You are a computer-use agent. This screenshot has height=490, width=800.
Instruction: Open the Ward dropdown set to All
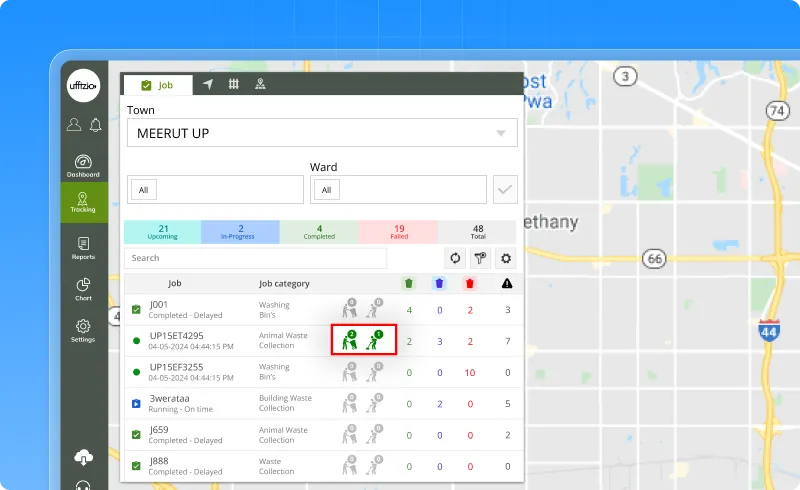click(397, 189)
